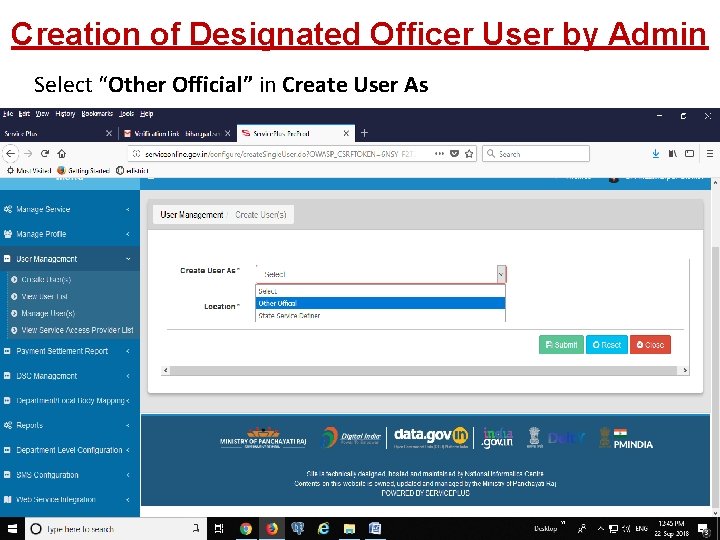The width and height of the screenshot is (720, 540).
Task: Open the Create User As dropdown arrow
Action: click(501, 275)
